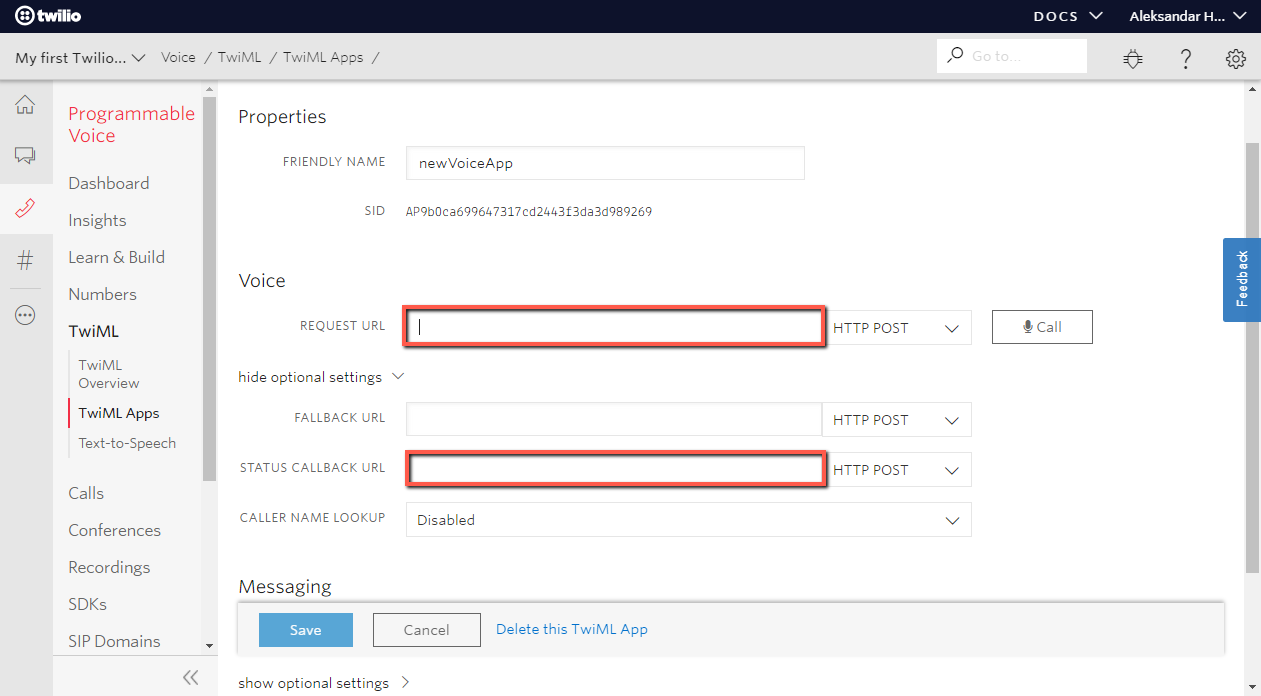Open Calls in sidebar menu

(86, 493)
